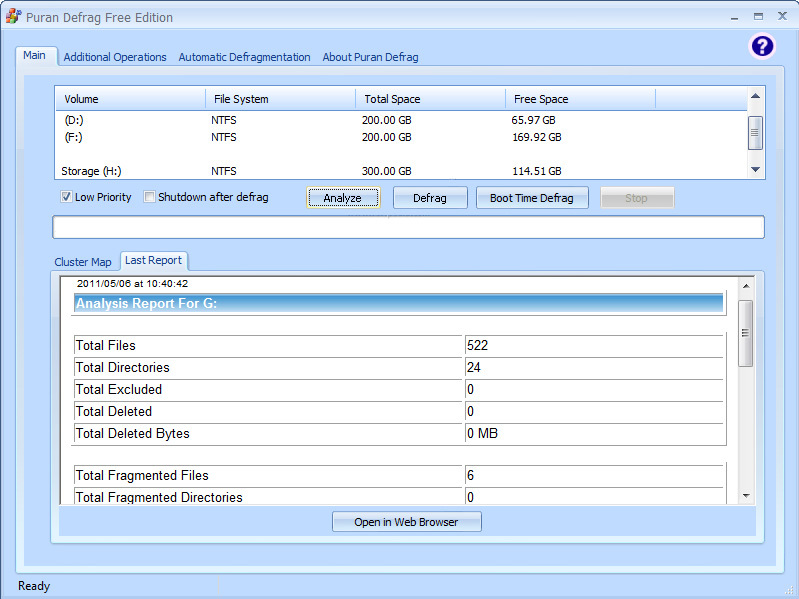Sort by the Free Space column header
The width and height of the screenshot is (799, 599).
tap(580, 99)
